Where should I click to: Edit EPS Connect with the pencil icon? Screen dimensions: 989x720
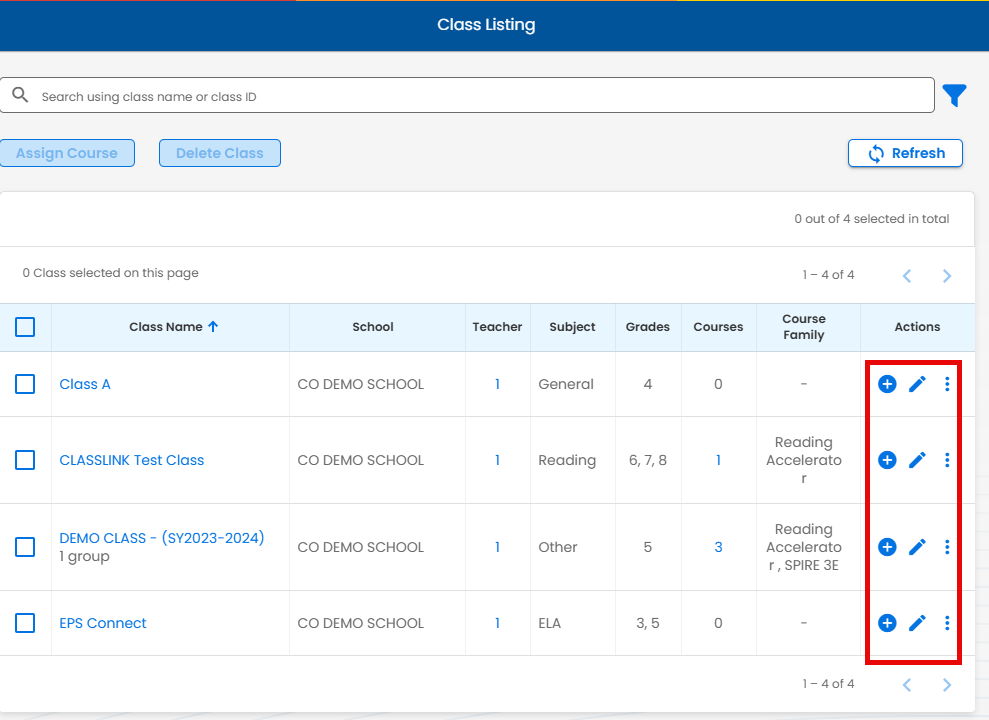coord(917,623)
